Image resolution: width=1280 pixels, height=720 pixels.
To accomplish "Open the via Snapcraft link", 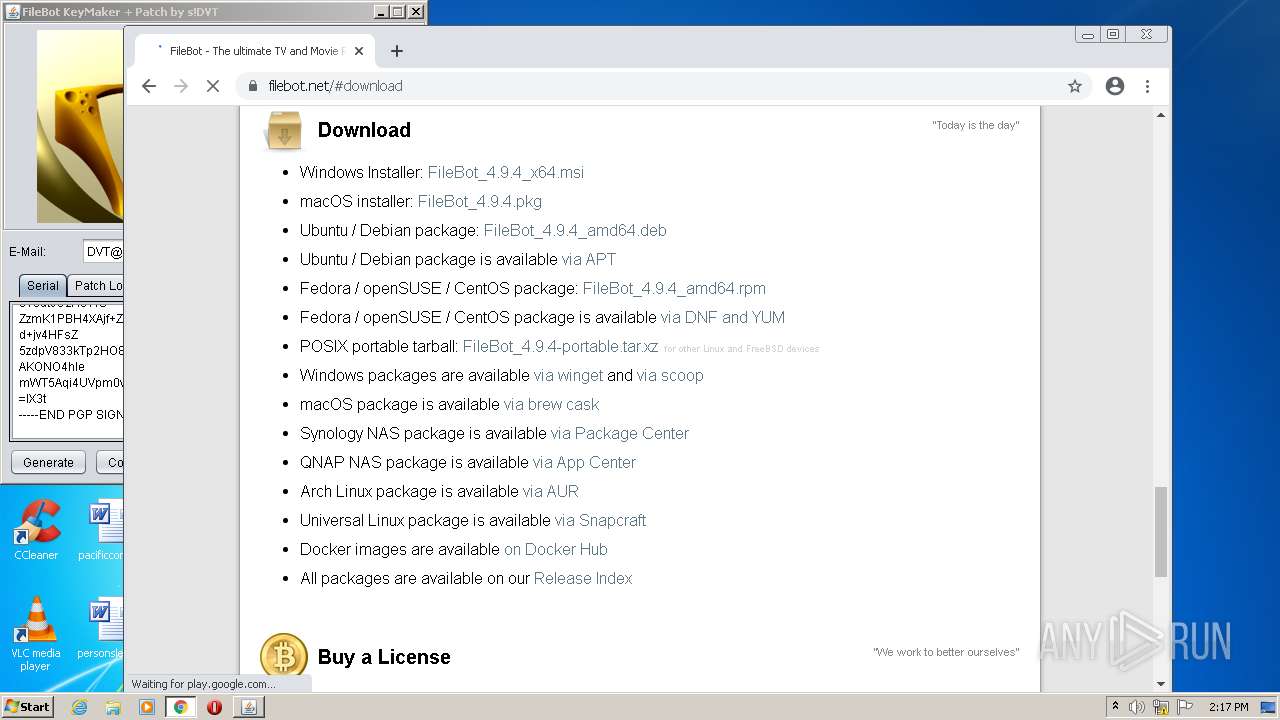I will pos(601,520).
